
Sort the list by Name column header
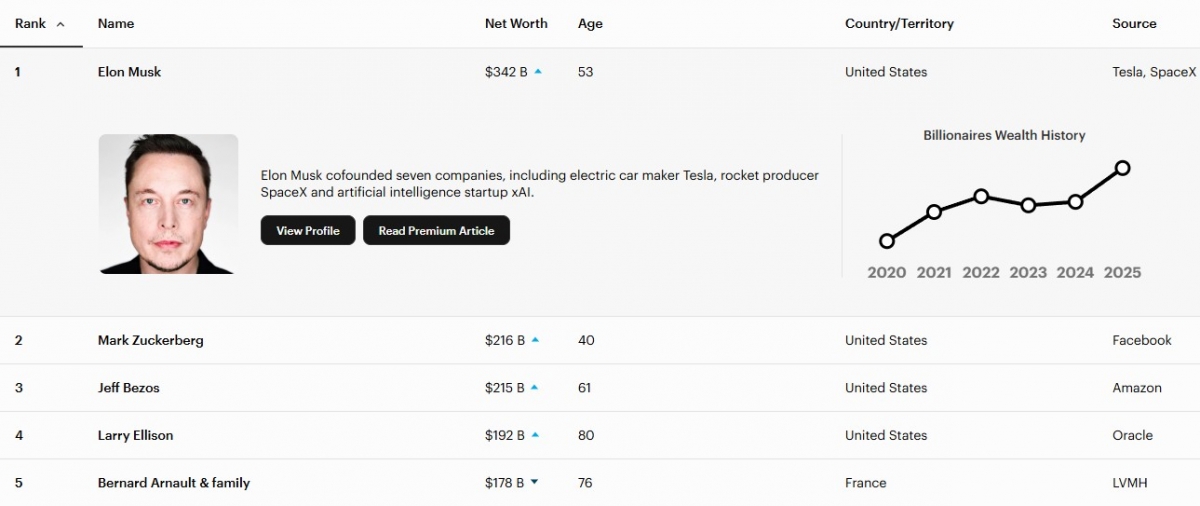click(x=116, y=24)
